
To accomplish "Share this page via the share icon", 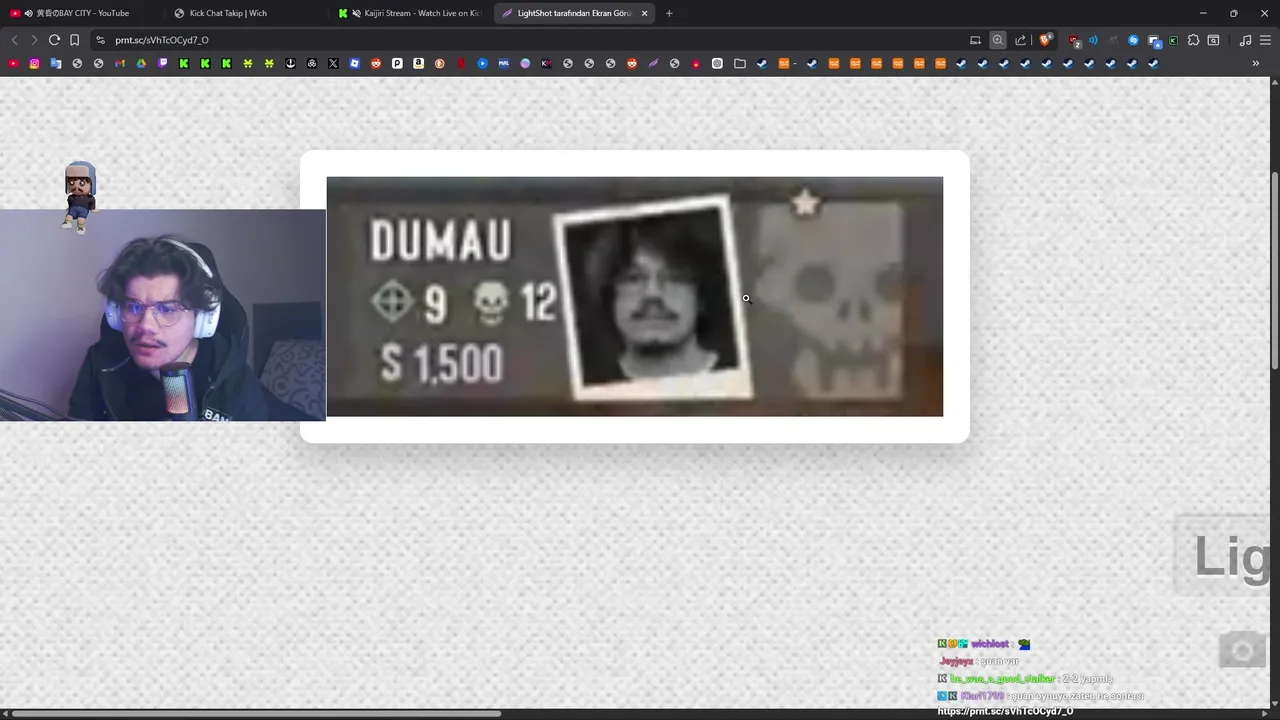I will [x=1021, y=40].
